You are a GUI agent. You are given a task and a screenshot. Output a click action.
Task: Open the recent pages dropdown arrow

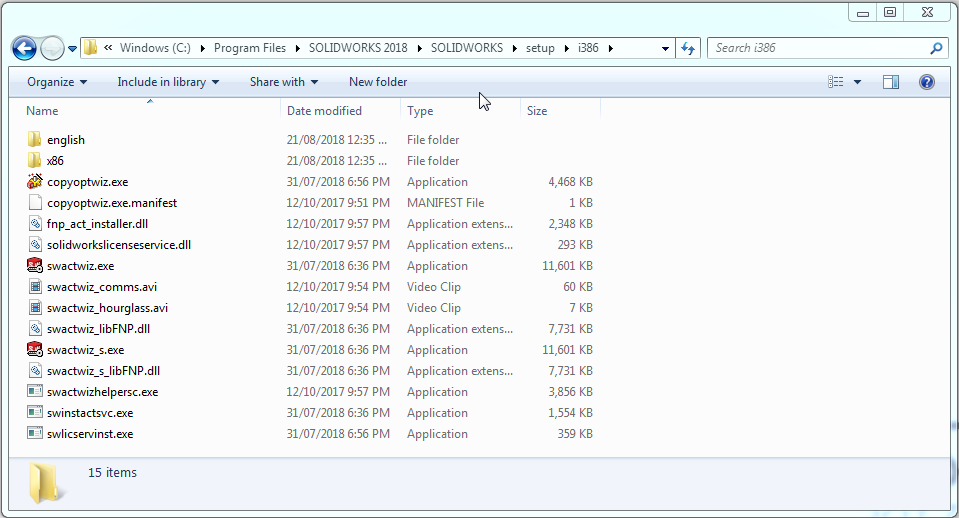coord(72,48)
